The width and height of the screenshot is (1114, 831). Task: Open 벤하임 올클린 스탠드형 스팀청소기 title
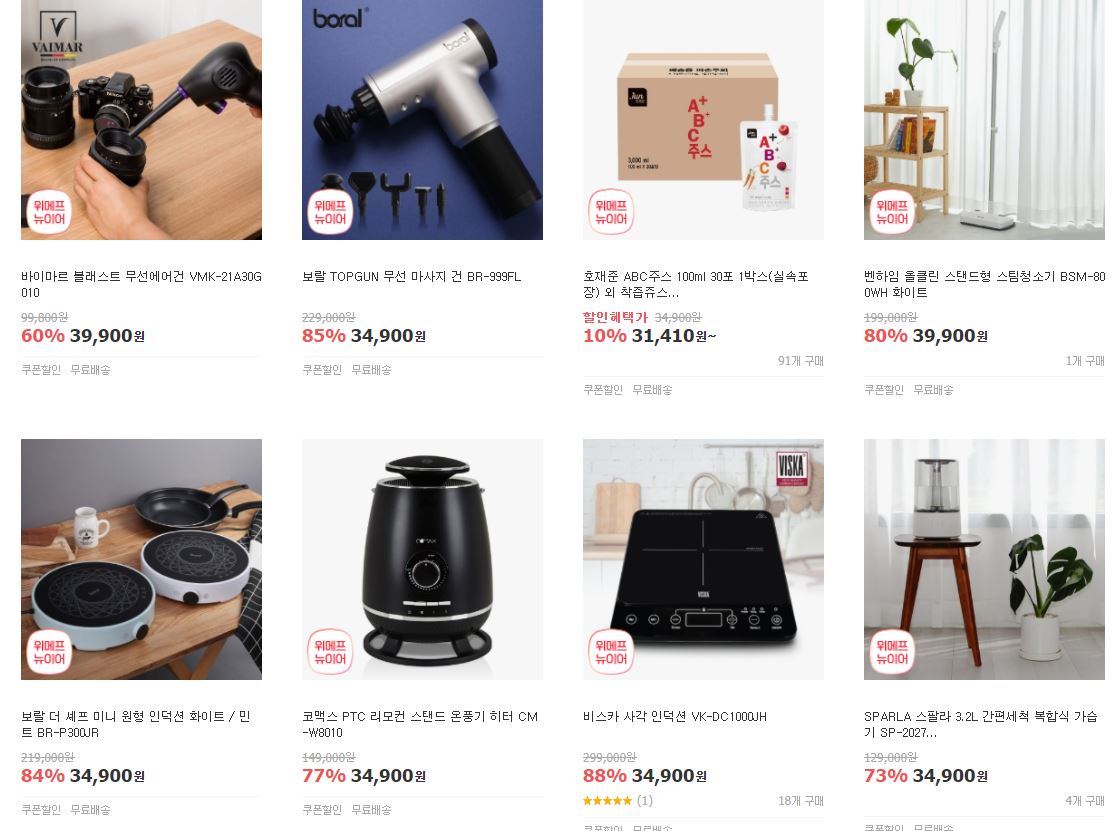click(x=984, y=284)
